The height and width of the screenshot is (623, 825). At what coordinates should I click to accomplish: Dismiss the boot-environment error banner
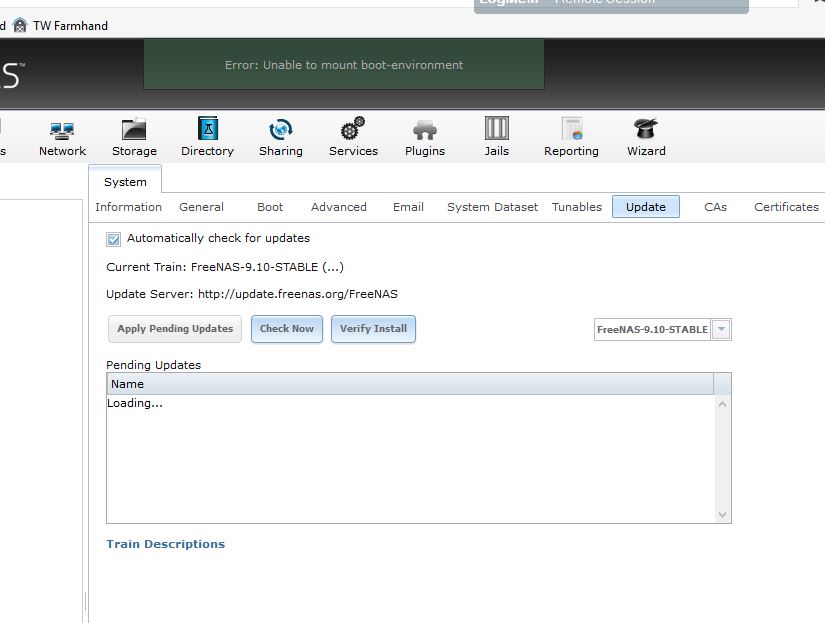(x=344, y=64)
